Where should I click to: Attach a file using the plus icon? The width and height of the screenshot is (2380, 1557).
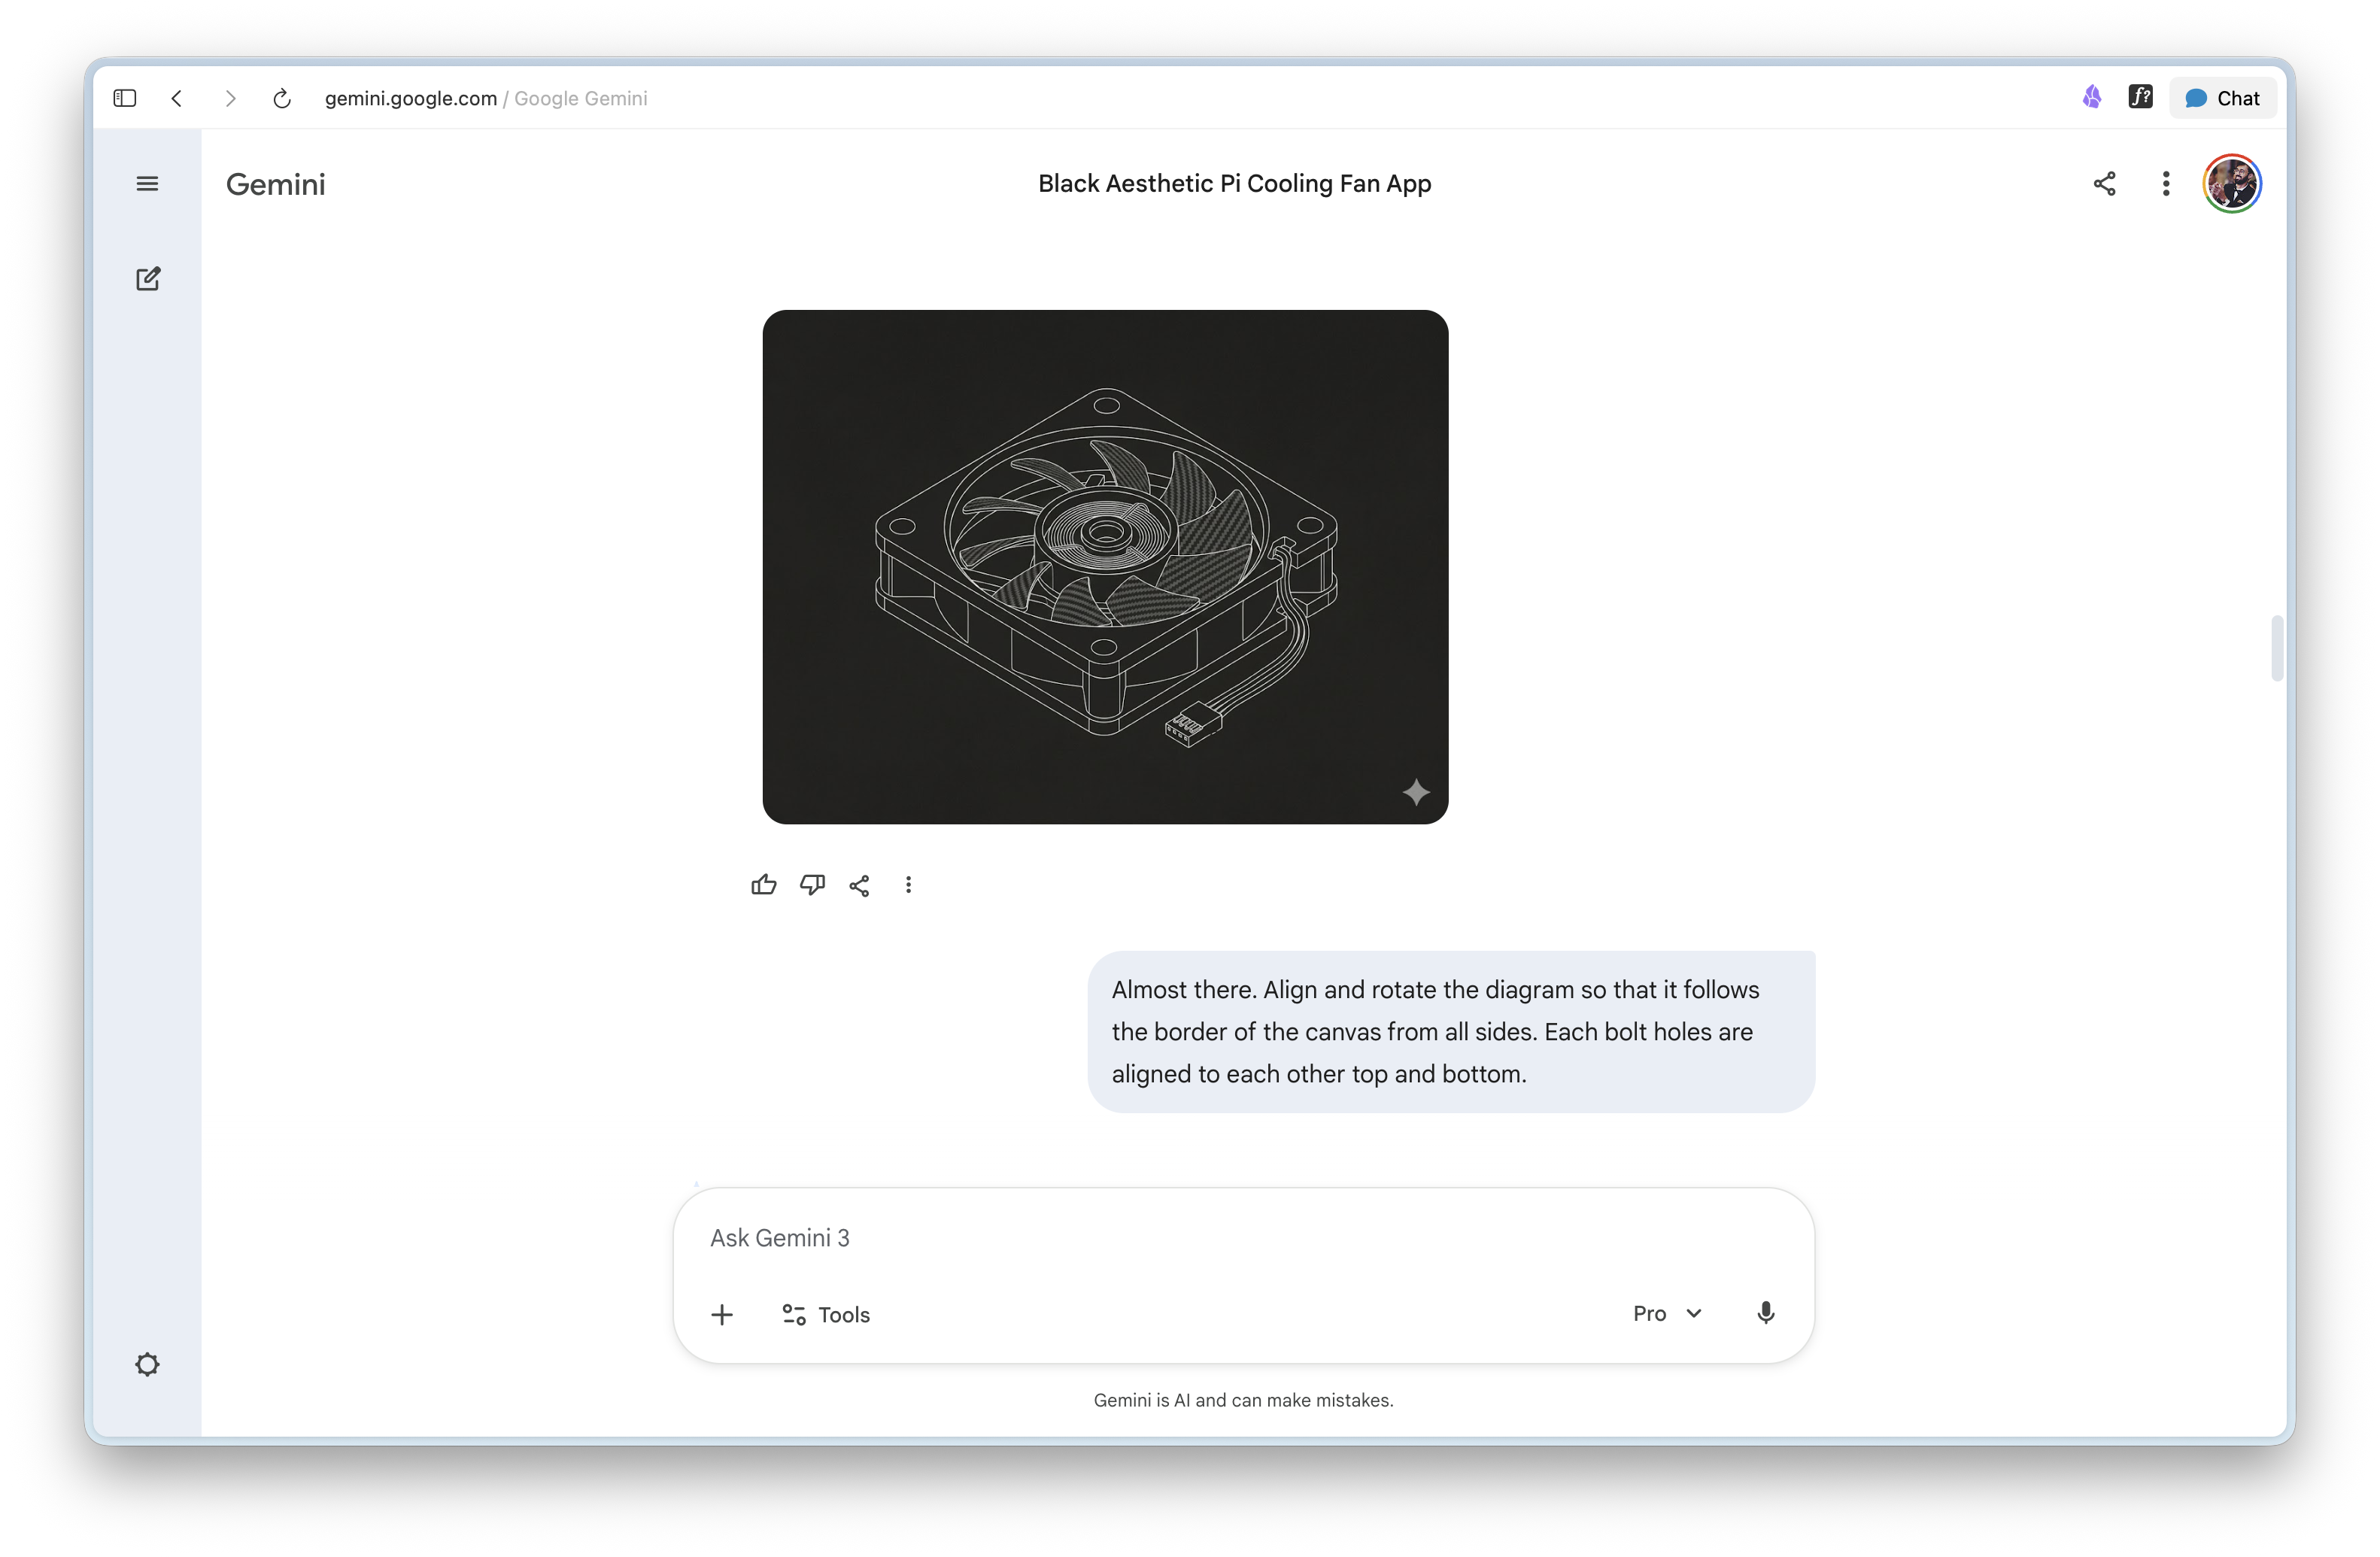(722, 1314)
